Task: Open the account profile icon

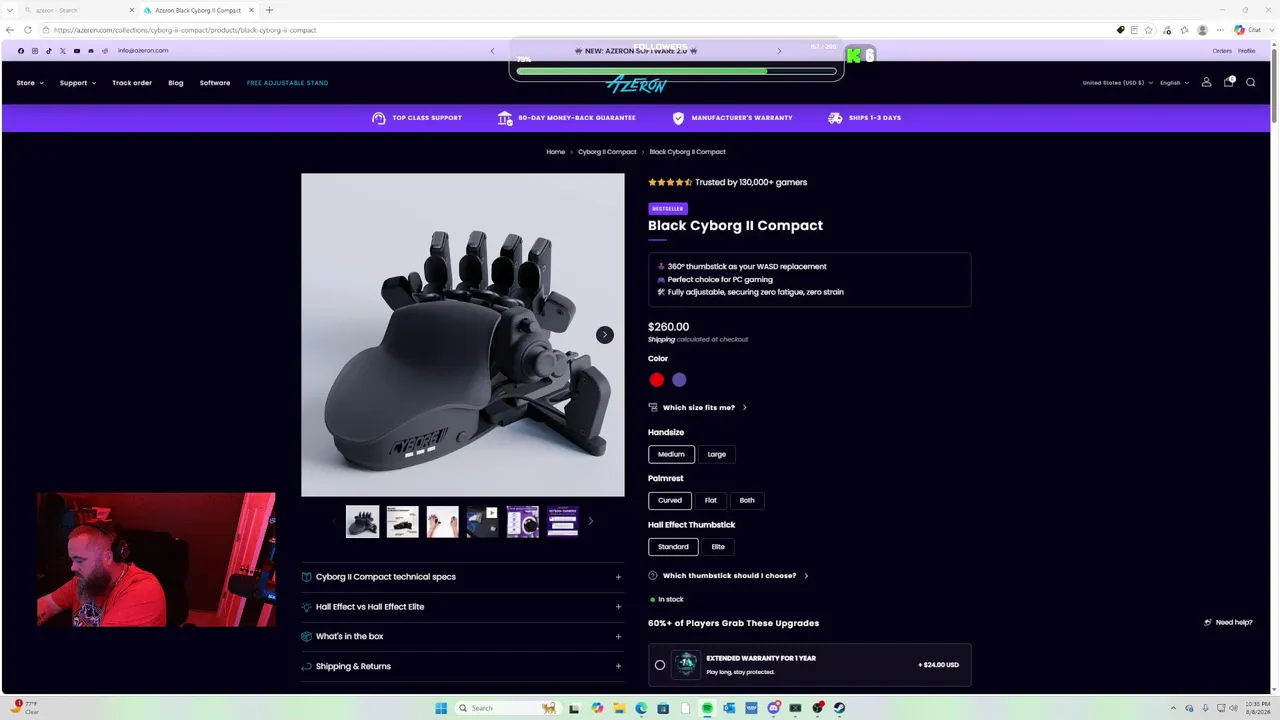Action: 1206,82
